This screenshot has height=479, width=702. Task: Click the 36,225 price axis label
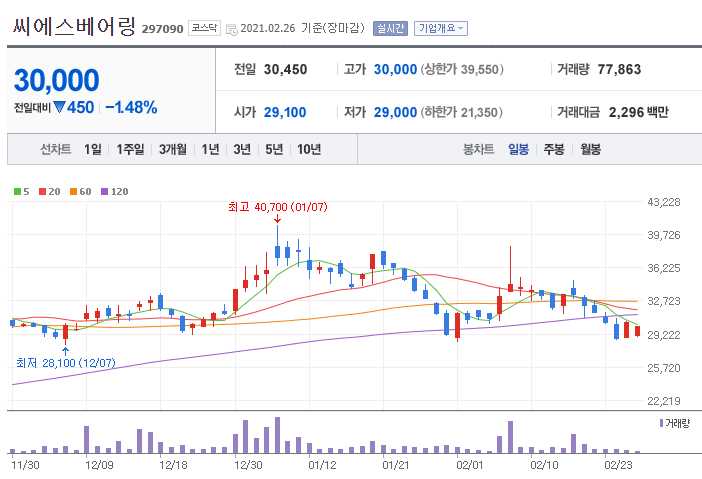tap(663, 268)
